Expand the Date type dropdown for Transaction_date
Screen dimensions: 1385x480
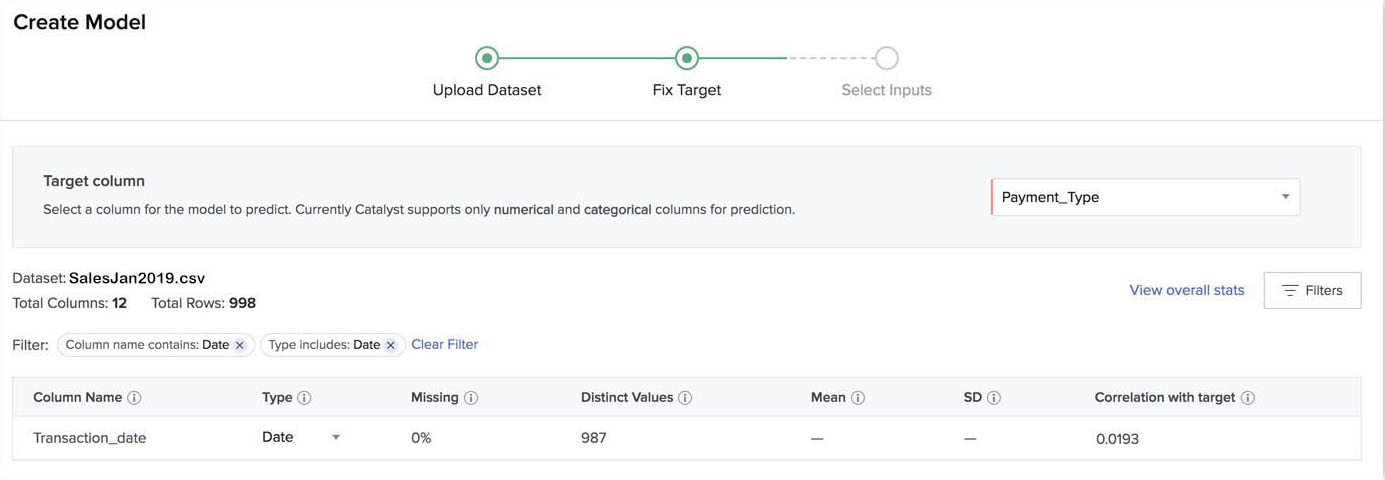tap(336, 438)
